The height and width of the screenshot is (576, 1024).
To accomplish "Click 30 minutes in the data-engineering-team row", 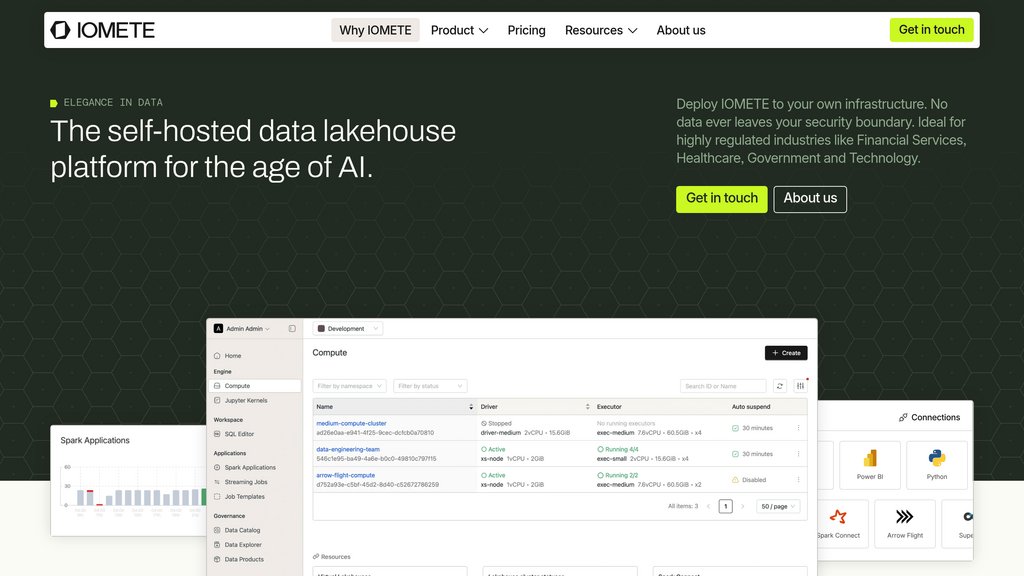I will [752, 454].
